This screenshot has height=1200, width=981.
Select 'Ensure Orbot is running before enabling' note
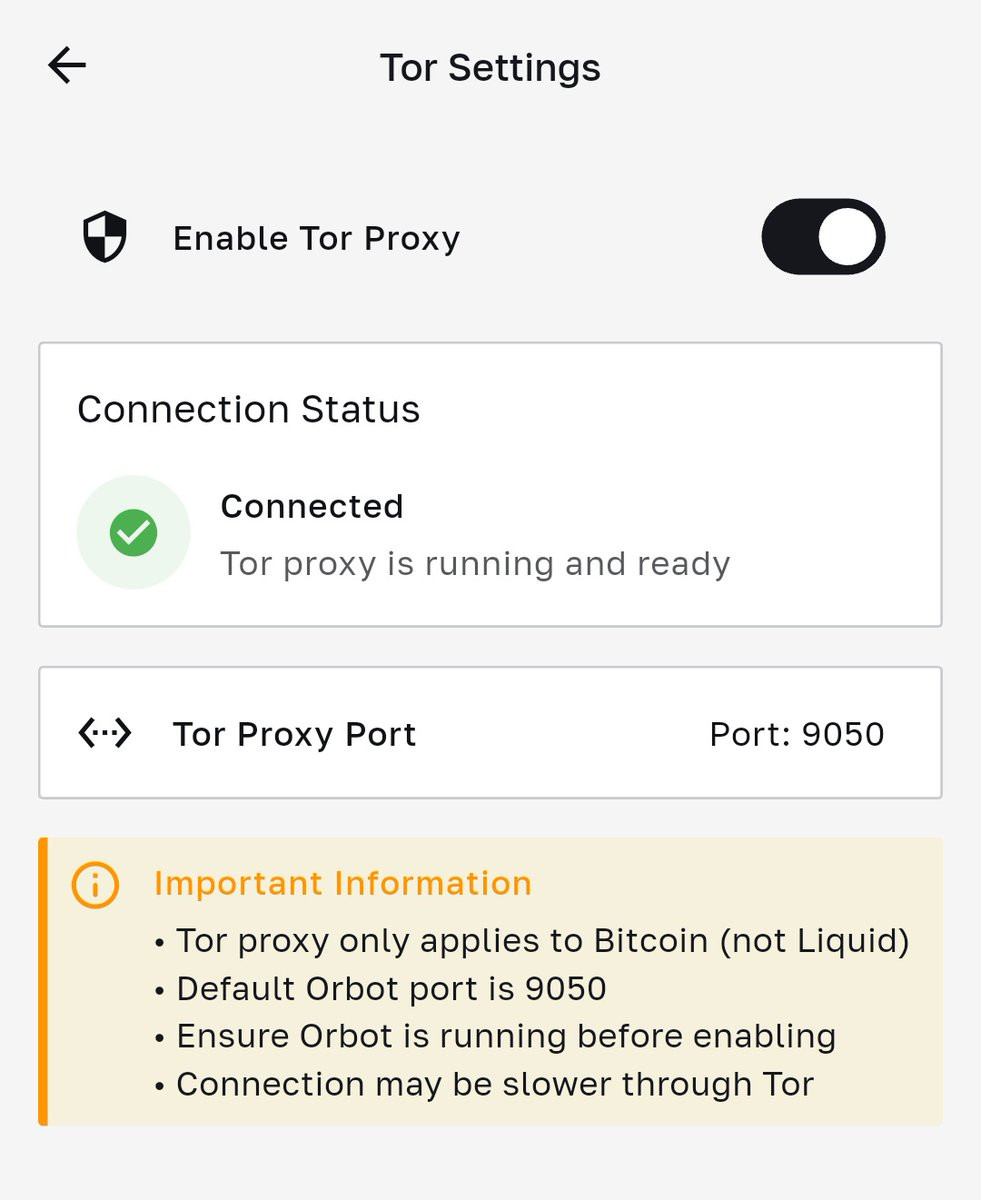coord(506,1036)
